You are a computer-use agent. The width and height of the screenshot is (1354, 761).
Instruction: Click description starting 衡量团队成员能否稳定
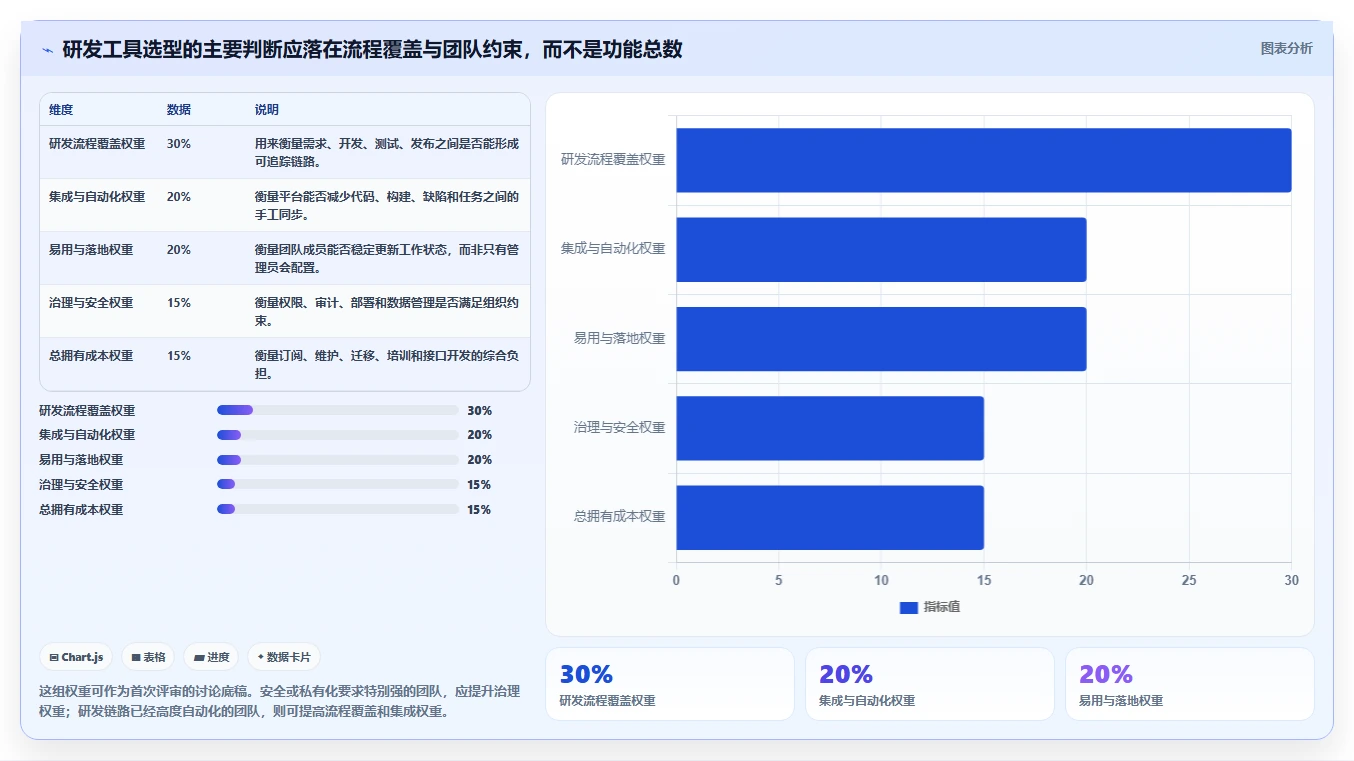click(387, 259)
